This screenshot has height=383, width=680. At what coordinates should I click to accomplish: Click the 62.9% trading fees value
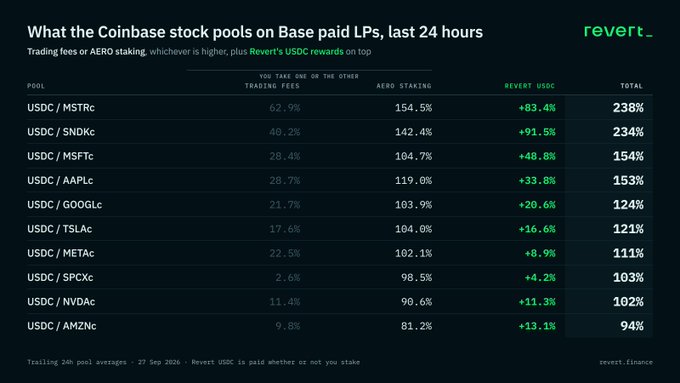coord(284,108)
